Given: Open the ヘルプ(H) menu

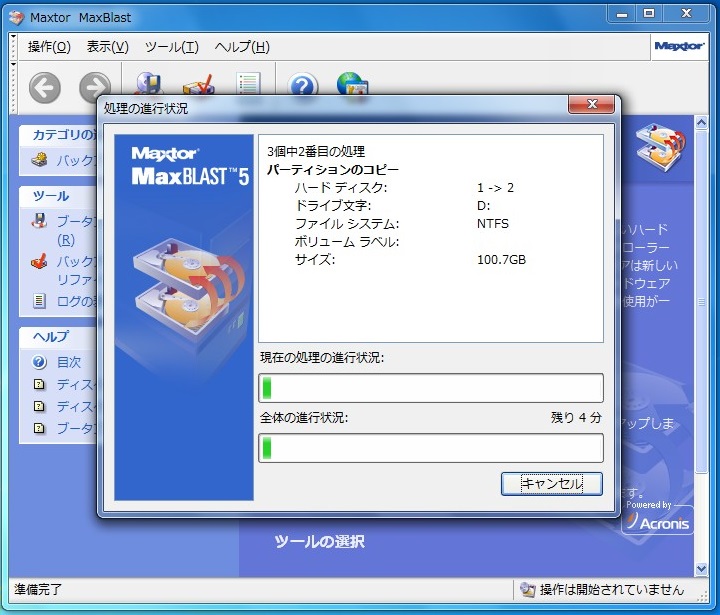Looking at the screenshot, I should [x=242, y=47].
